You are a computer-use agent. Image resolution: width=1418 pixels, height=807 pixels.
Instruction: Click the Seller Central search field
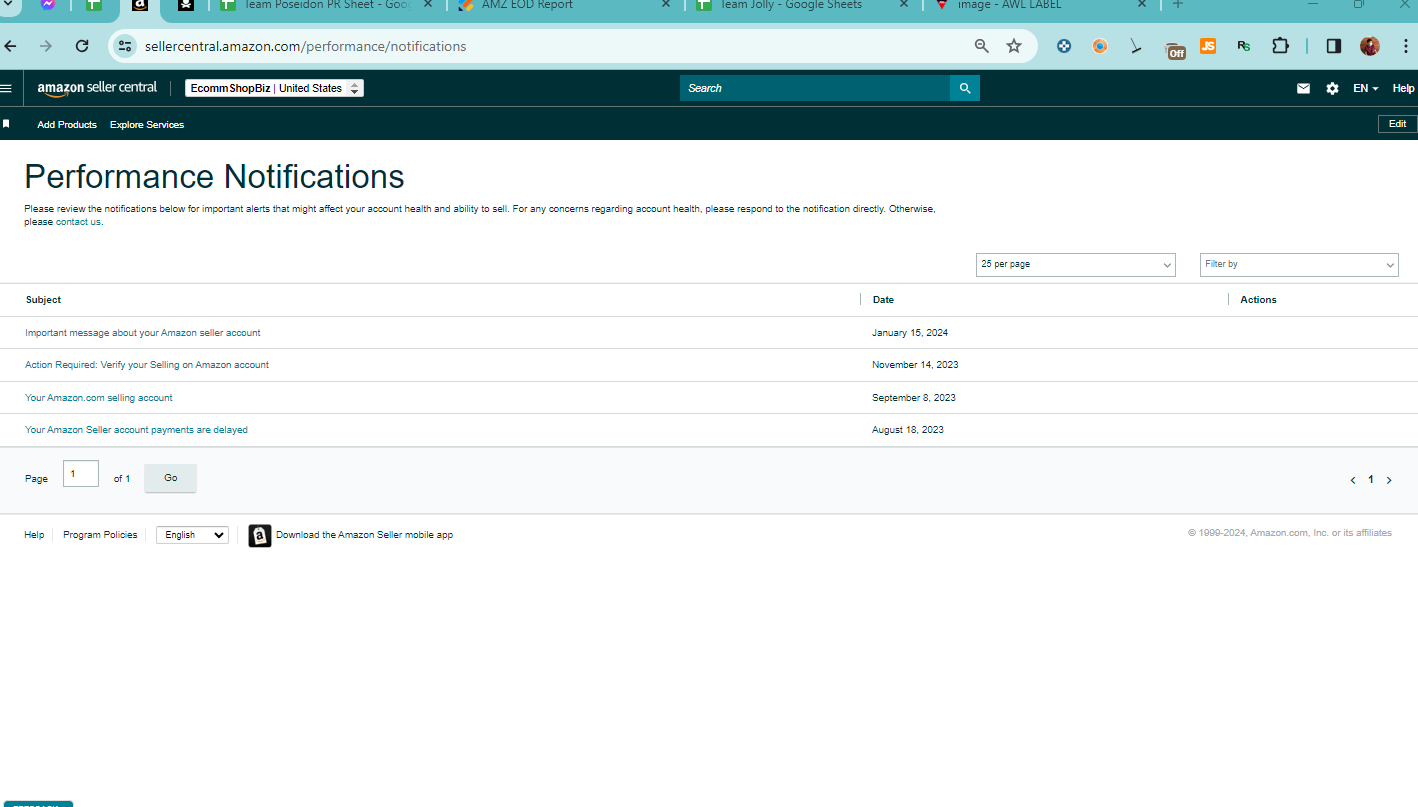(815, 88)
